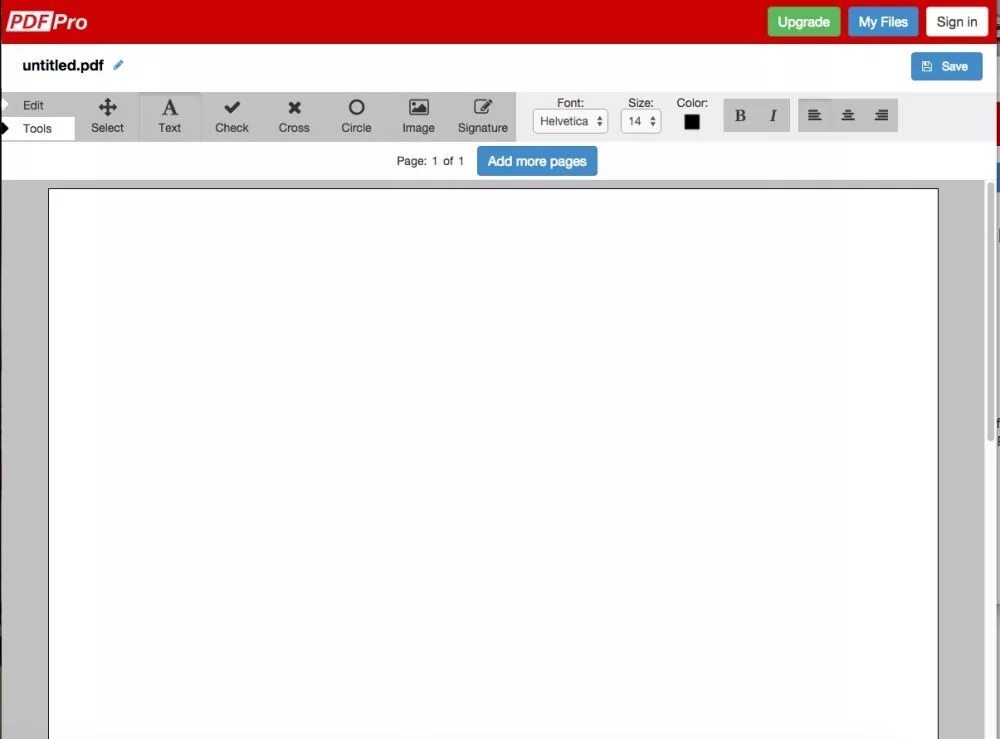Enable center text alignment
Image resolution: width=1000 pixels, height=739 pixels.
[x=847, y=114]
